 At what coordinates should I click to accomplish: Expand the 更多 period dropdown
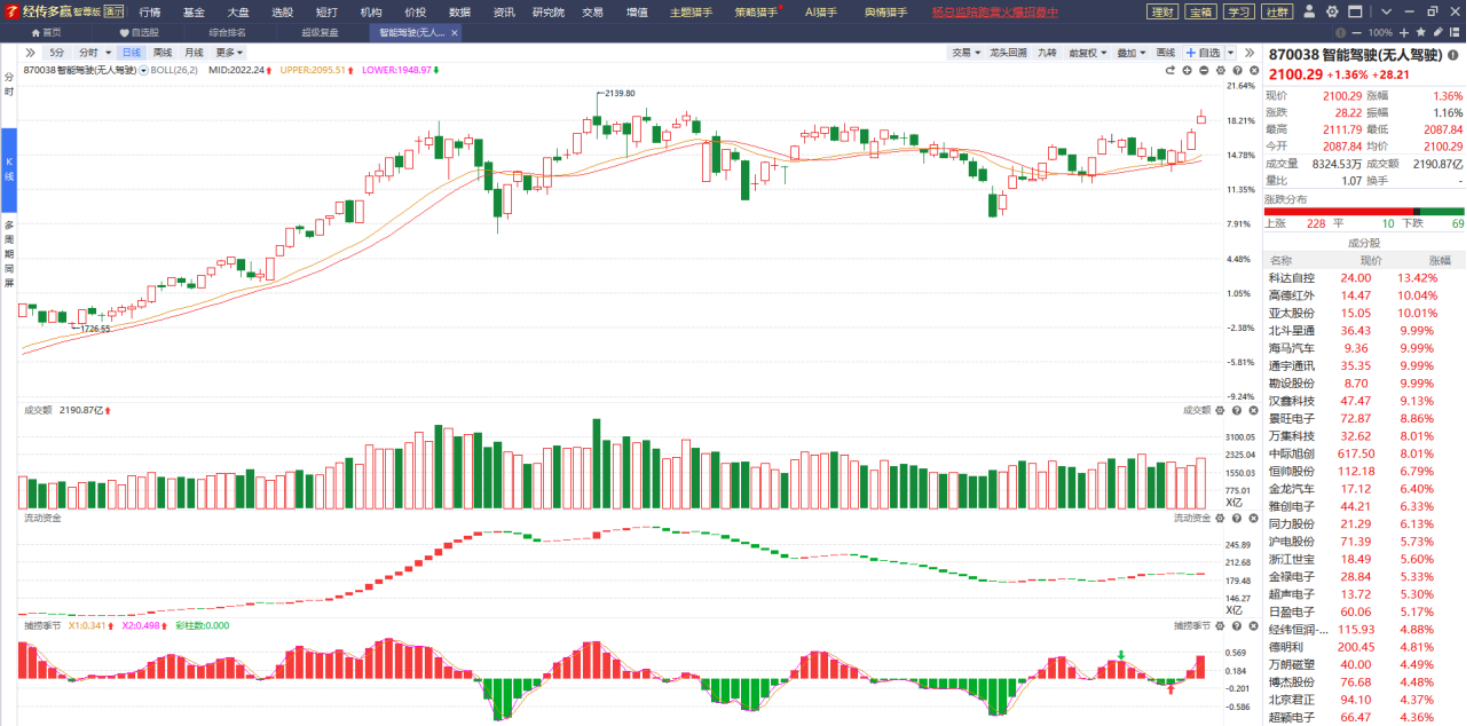tap(229, 52)
